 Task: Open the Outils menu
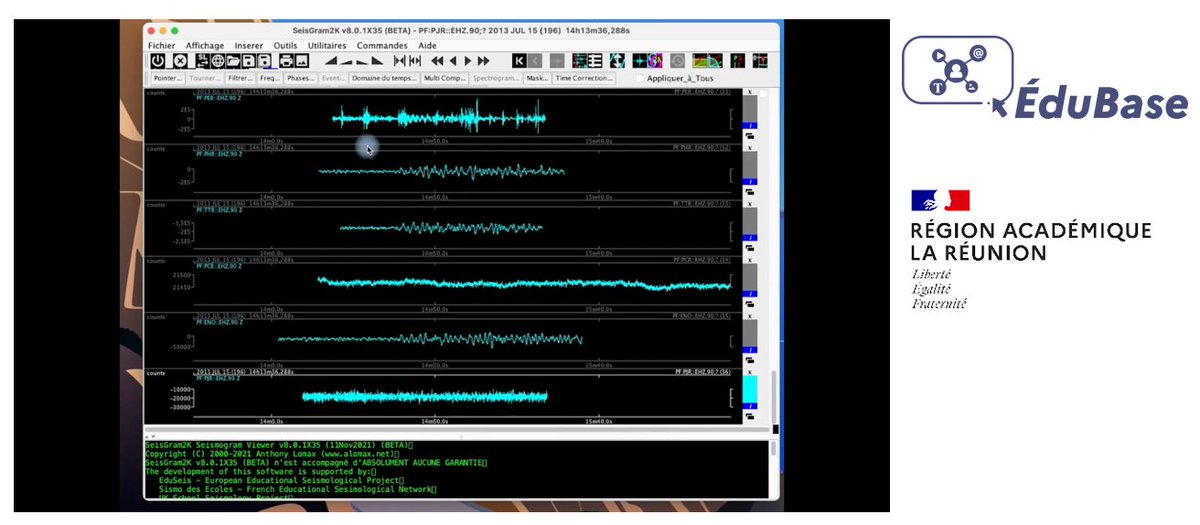[x=286, y=45]
